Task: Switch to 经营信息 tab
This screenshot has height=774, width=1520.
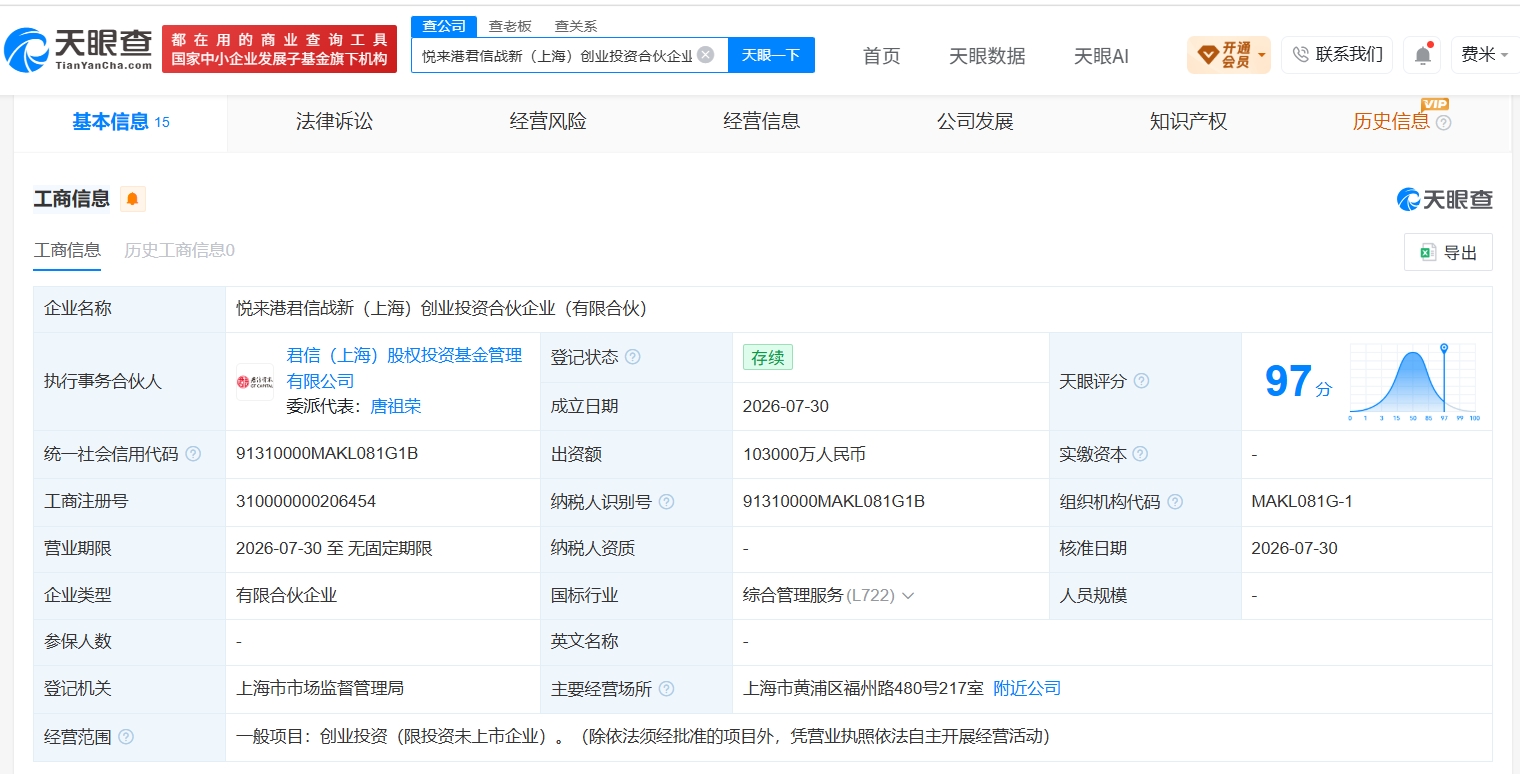Action: point(762,122)
